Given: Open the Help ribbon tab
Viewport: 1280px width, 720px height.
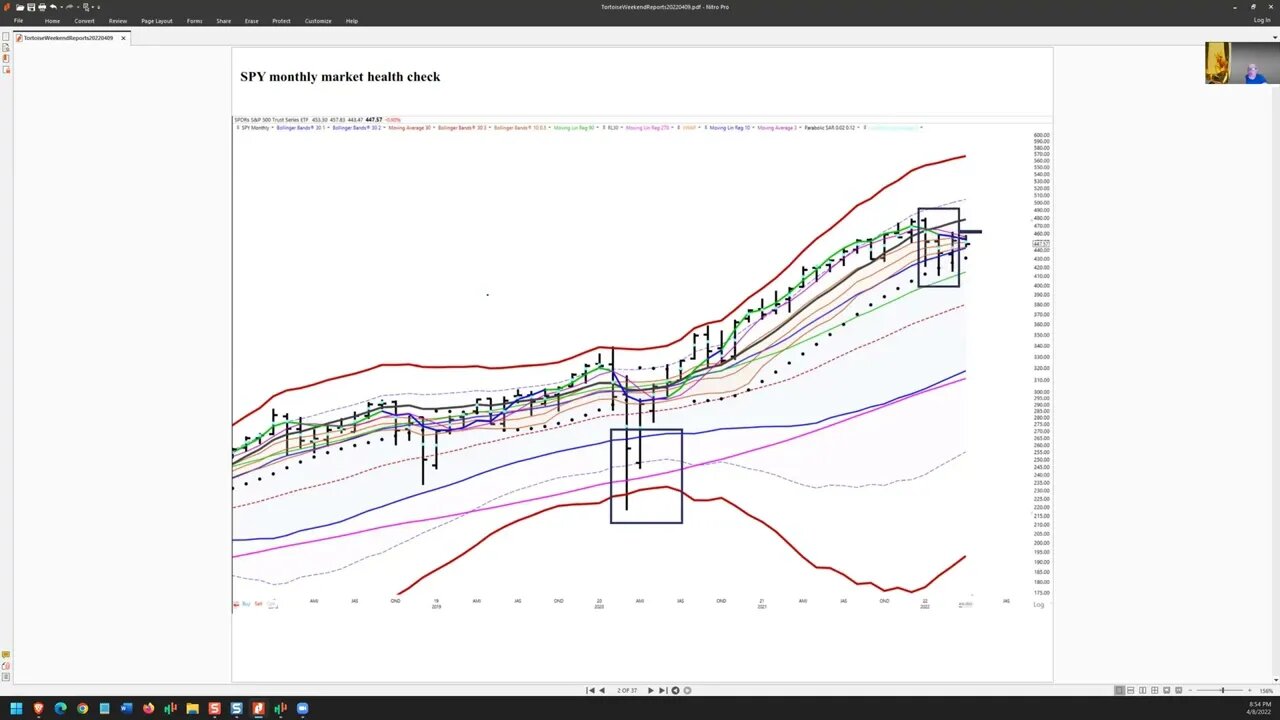Looking at the screenshot, I should (352, 21).
